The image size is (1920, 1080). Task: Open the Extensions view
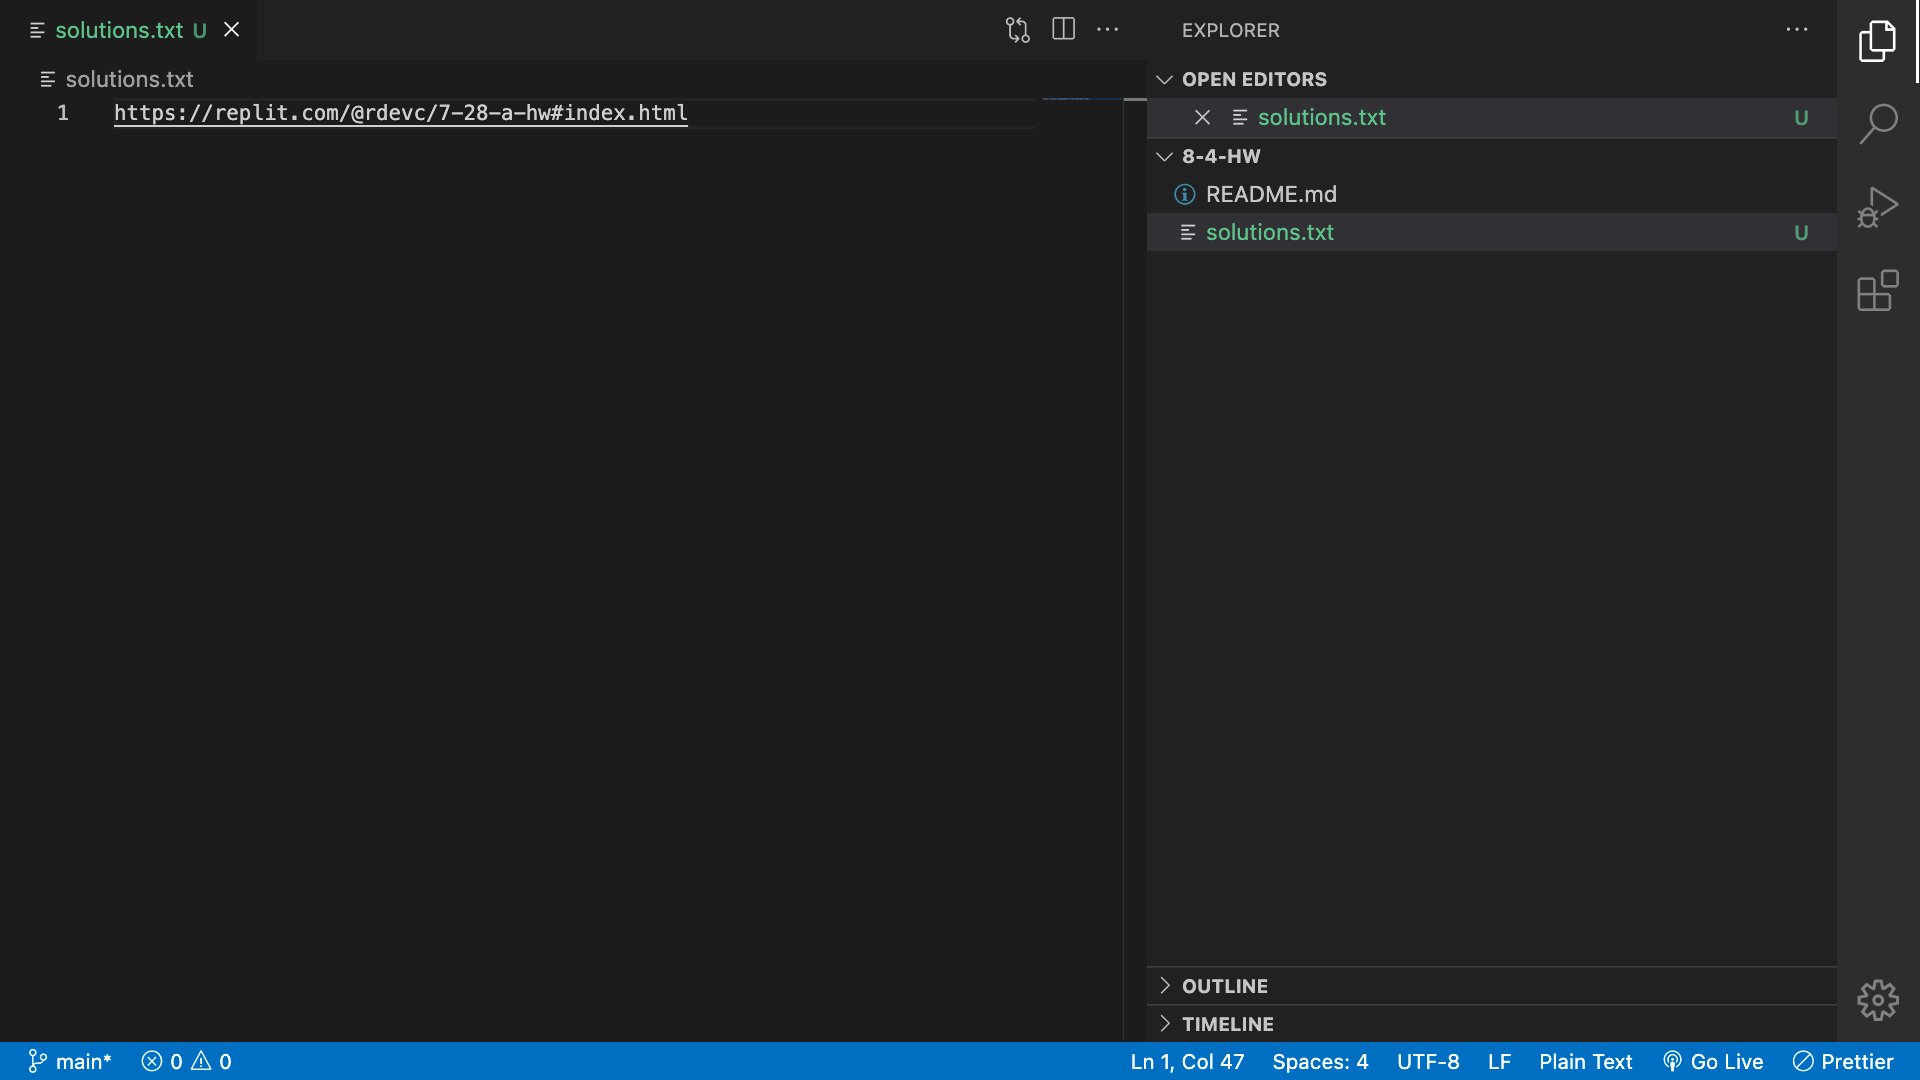(x=1878, y=291)
